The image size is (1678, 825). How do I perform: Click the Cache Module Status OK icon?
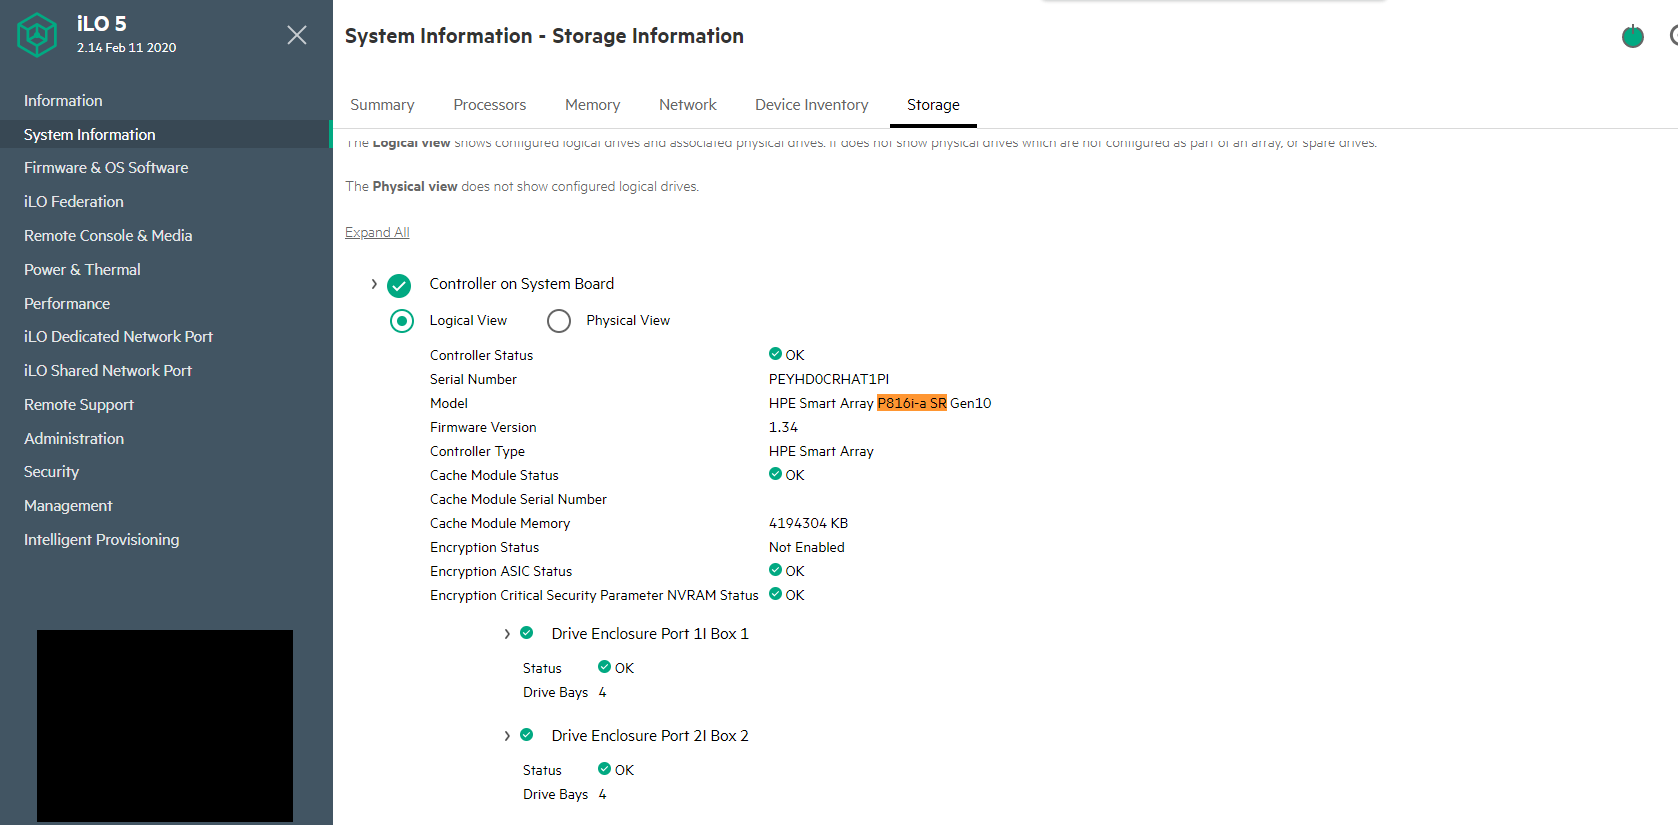(x=775, y=474)
